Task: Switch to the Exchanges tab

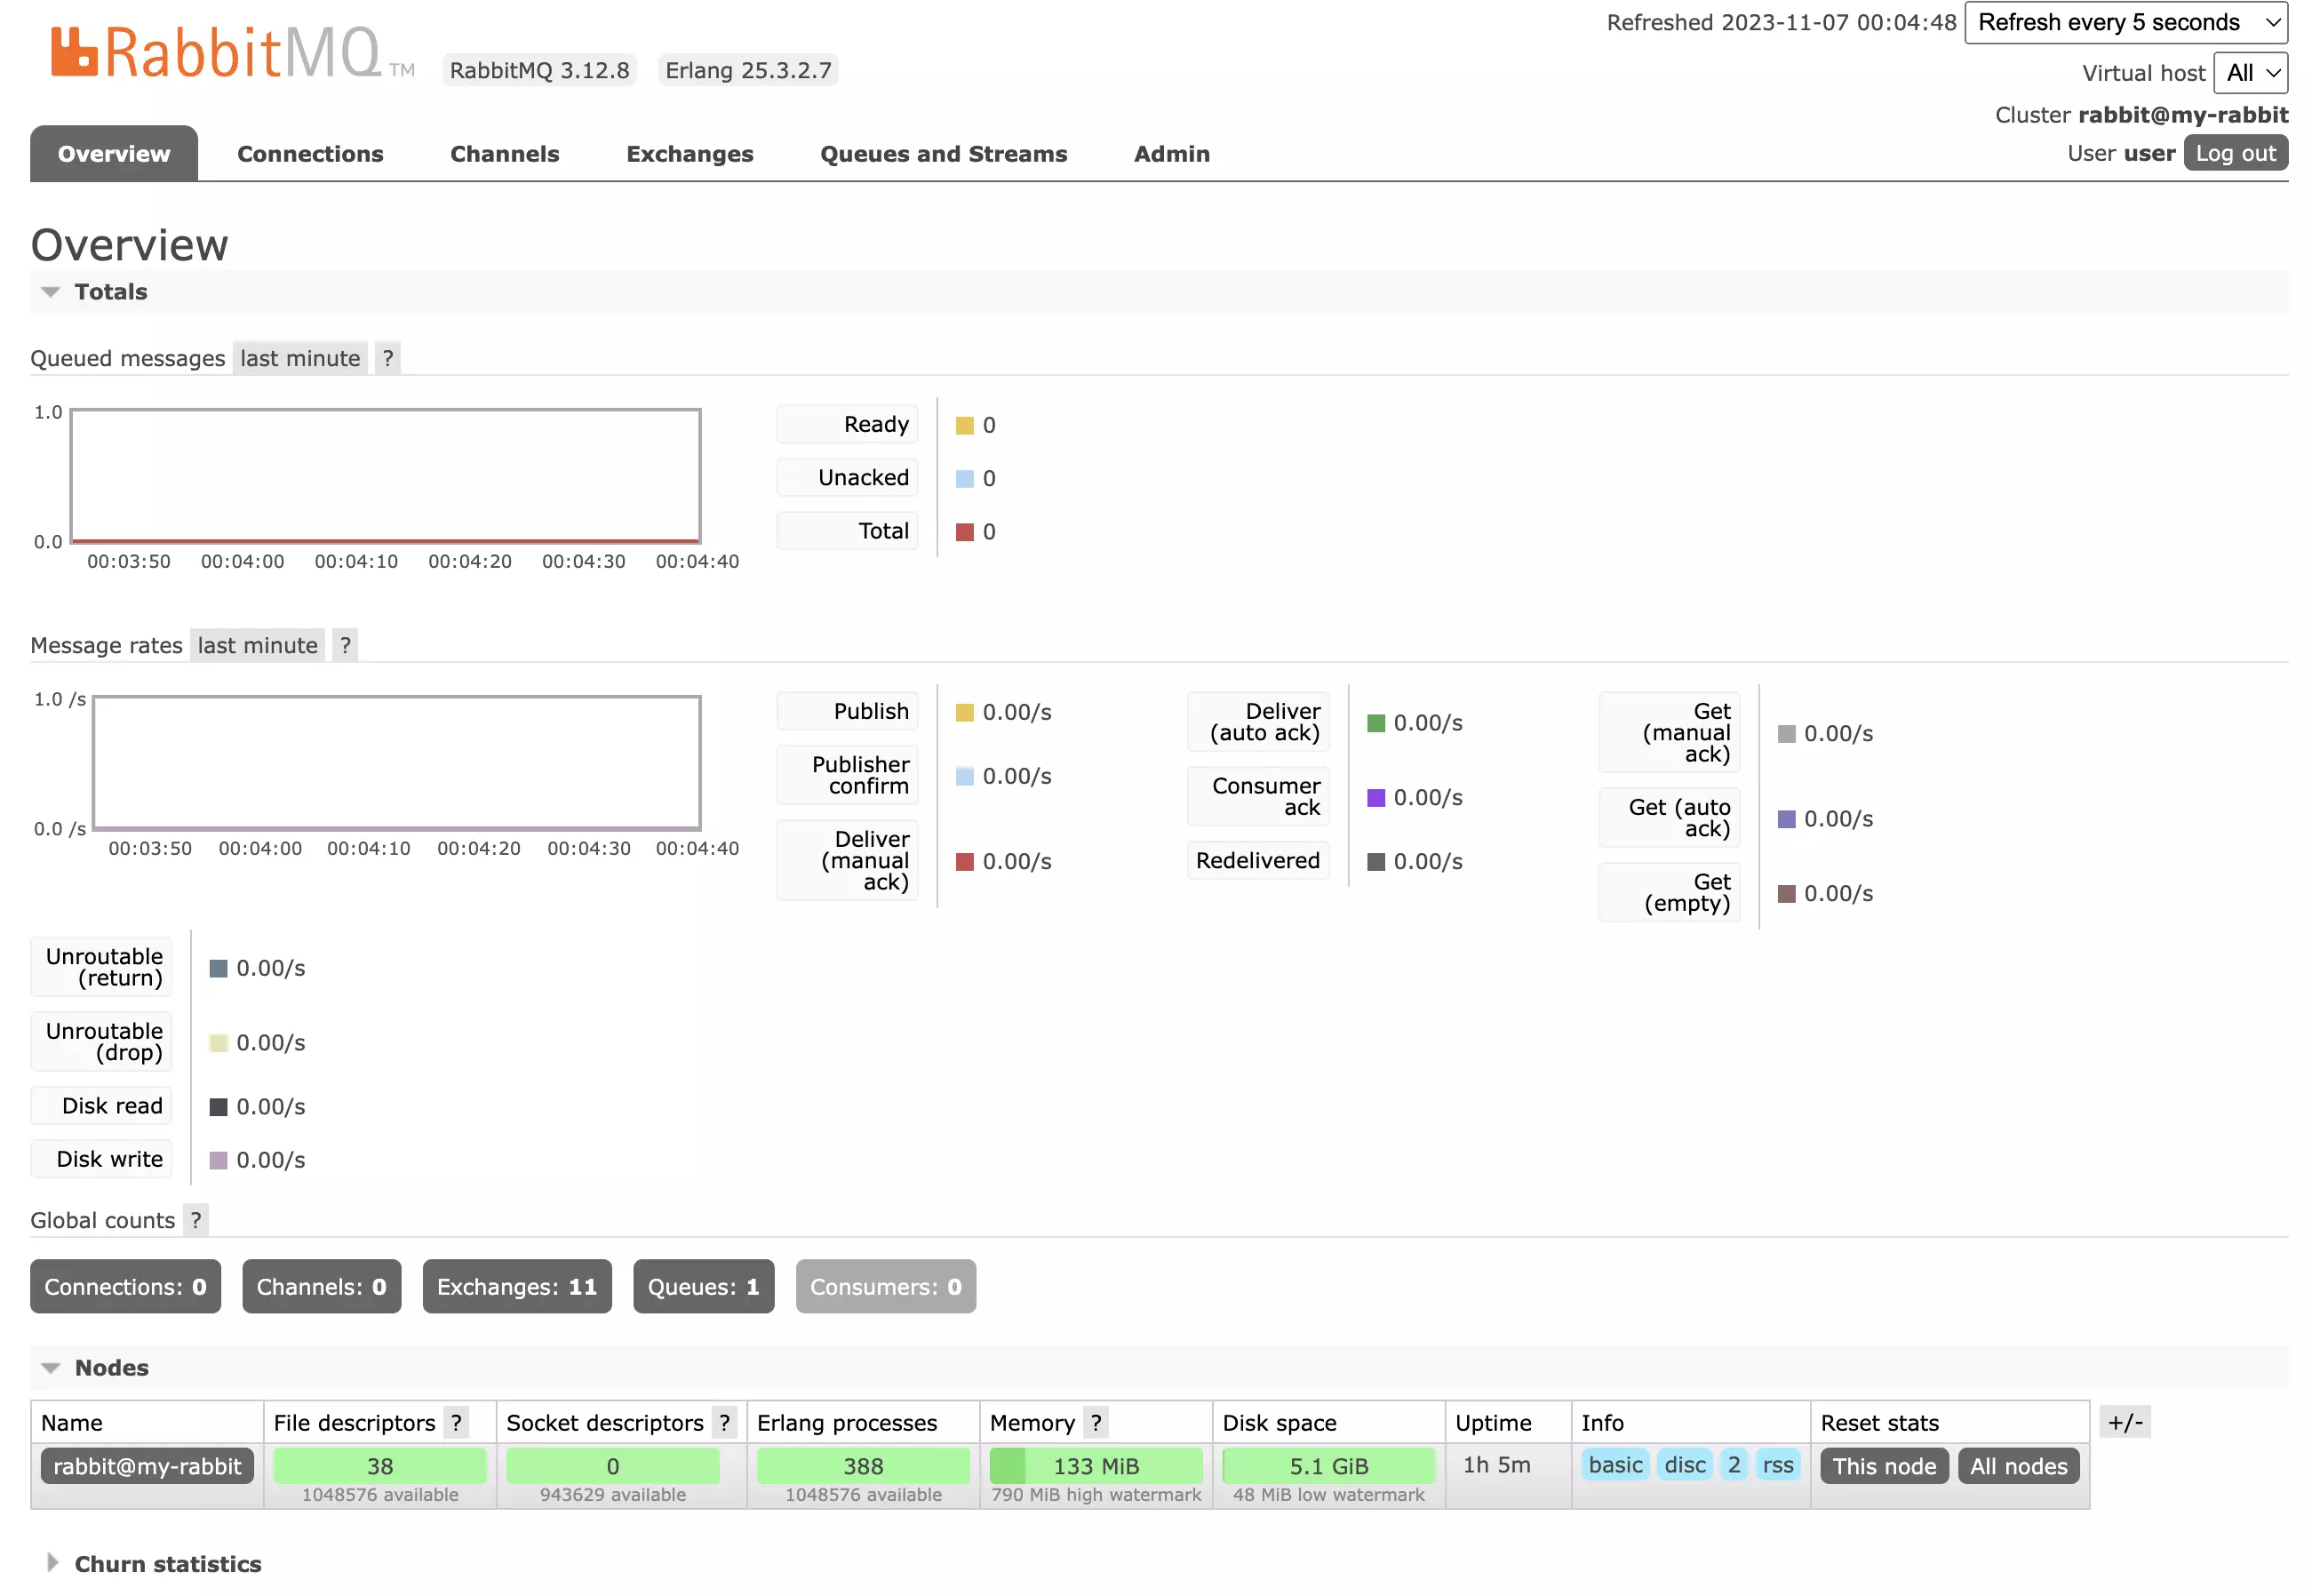Action: tap(690, 154)
